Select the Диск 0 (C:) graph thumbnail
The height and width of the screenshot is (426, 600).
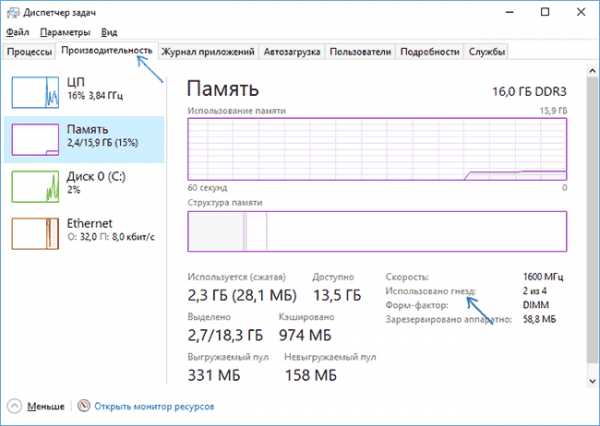(33, 186)
